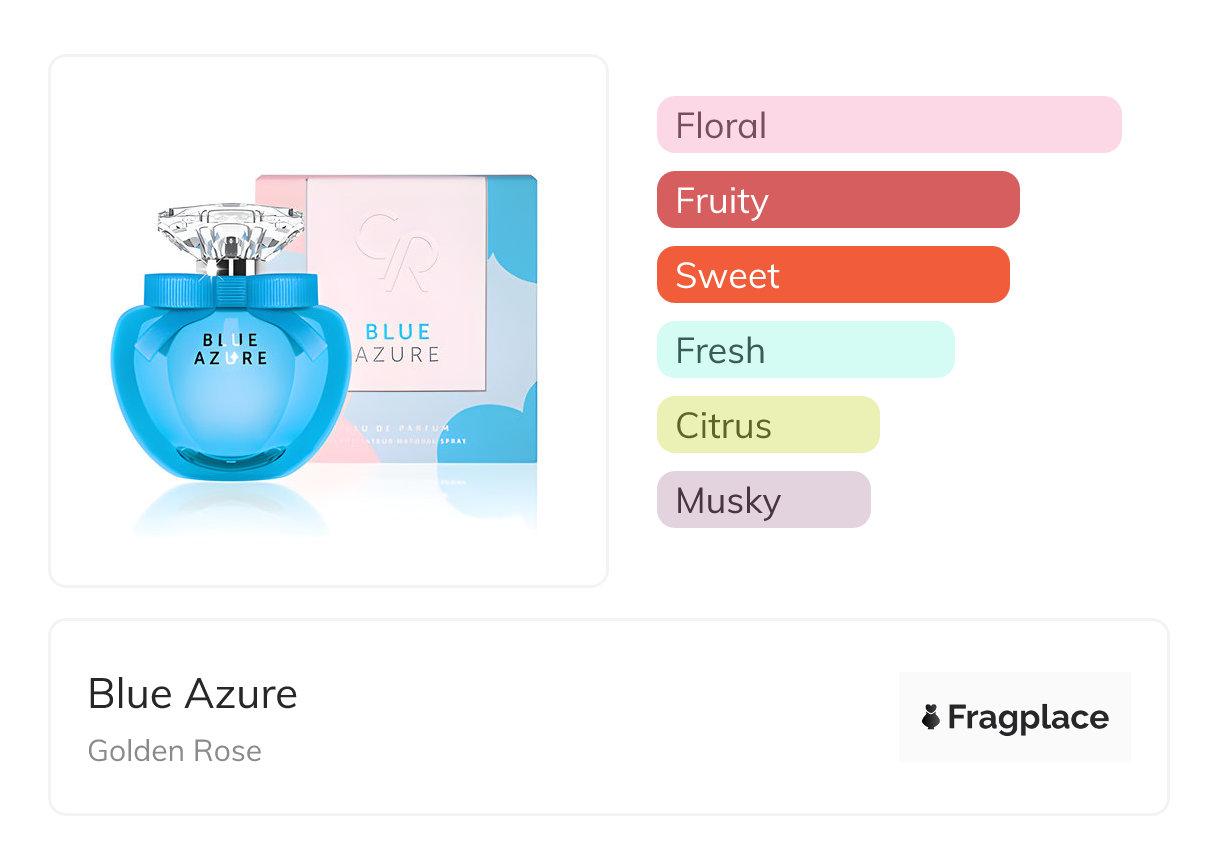Open the Blue Azure product title

point(192,694)
